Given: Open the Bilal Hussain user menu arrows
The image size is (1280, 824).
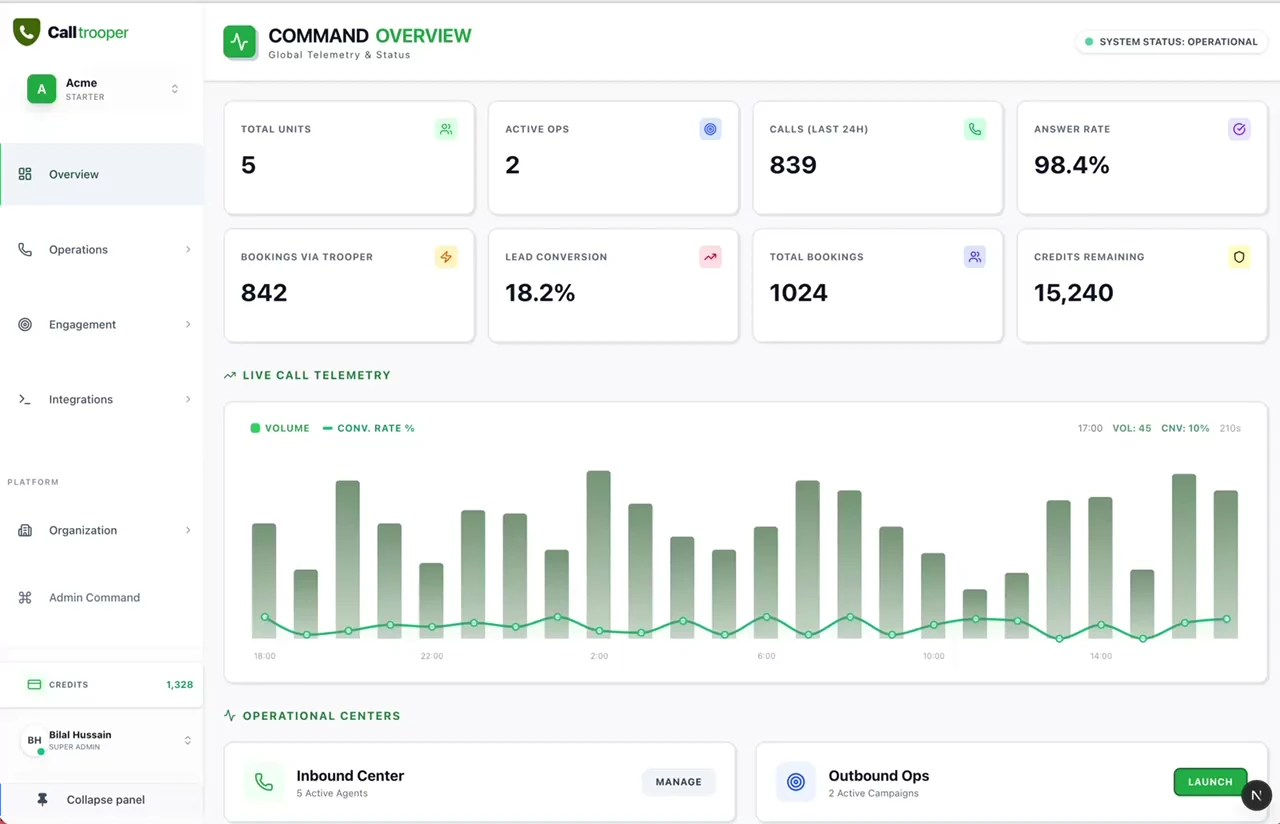Looking at the screenshot, I should point(187,741).
